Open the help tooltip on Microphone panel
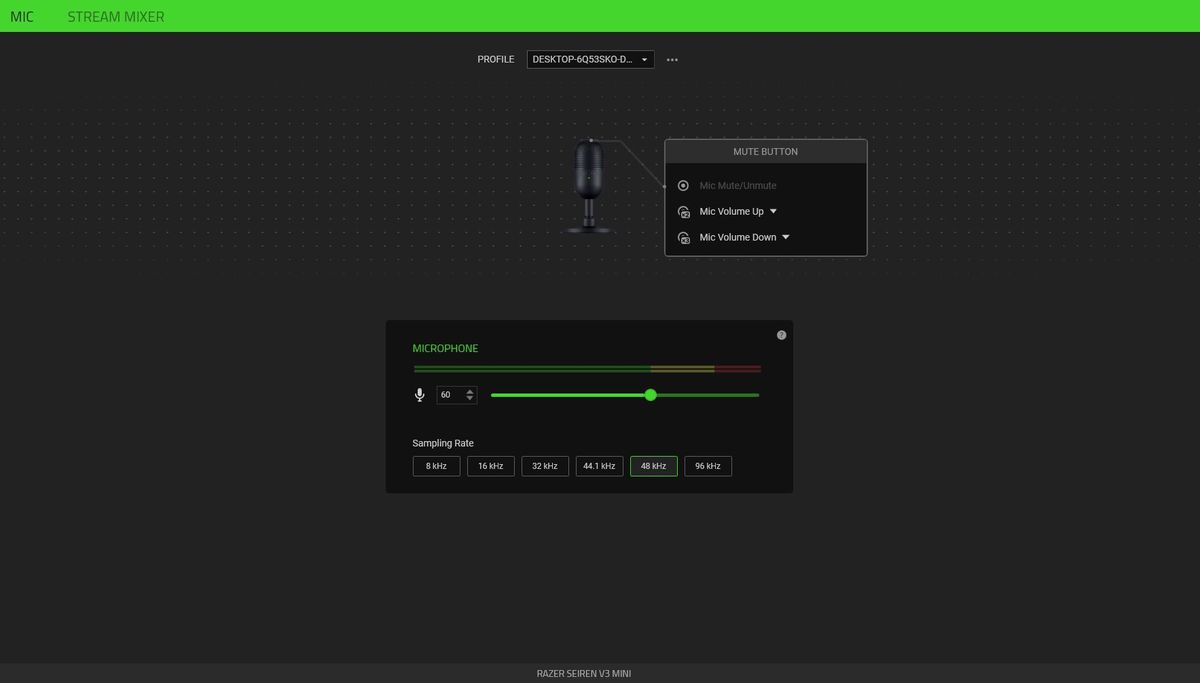The width and height of the screenshot is (1200, 683). [x=781, y=334]
